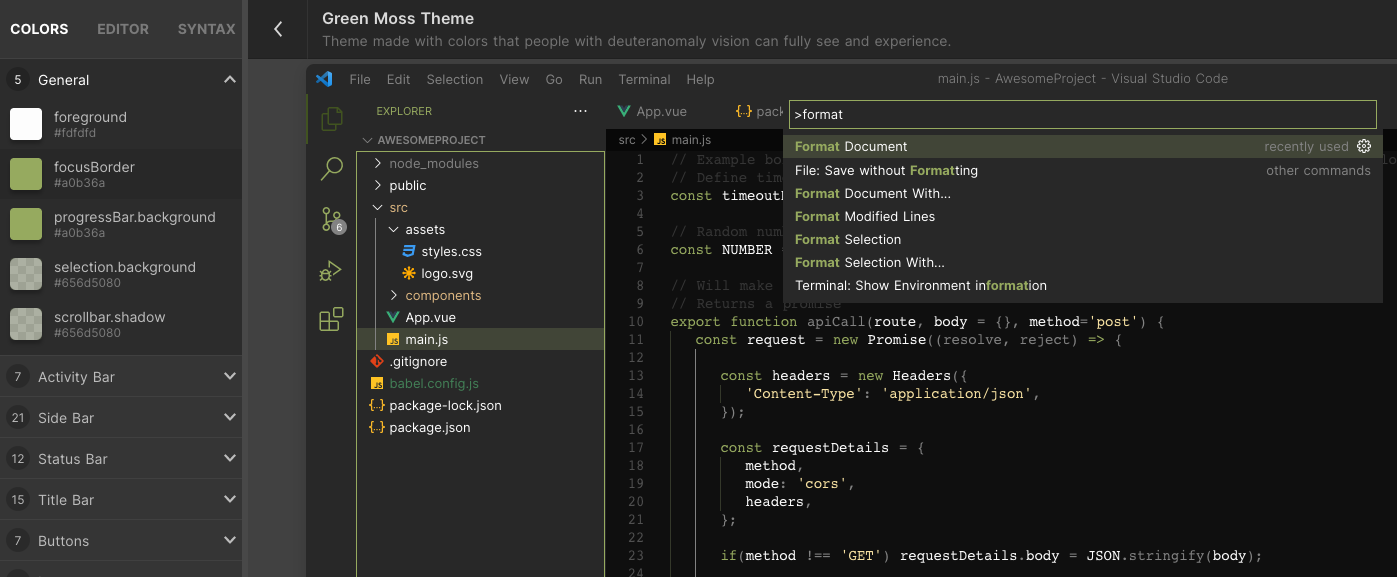Select the Green Moss Theme title
Viewport: 1397px width, 577px height.
coord(398,18)
